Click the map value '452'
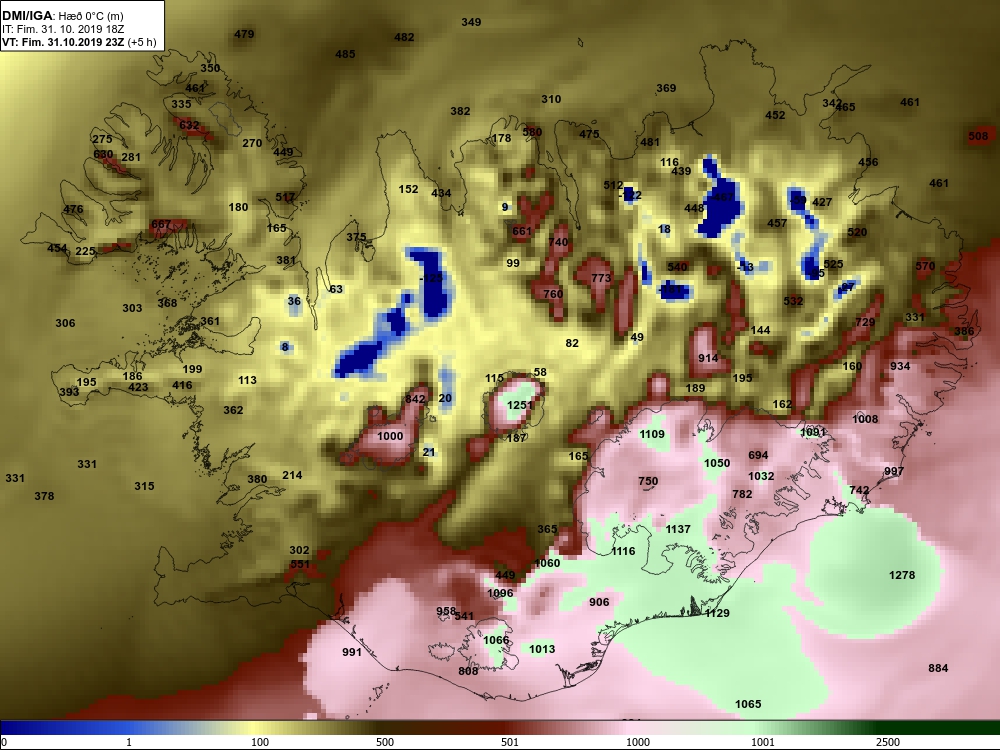1000x750 pixels. [x=775, y=115]
